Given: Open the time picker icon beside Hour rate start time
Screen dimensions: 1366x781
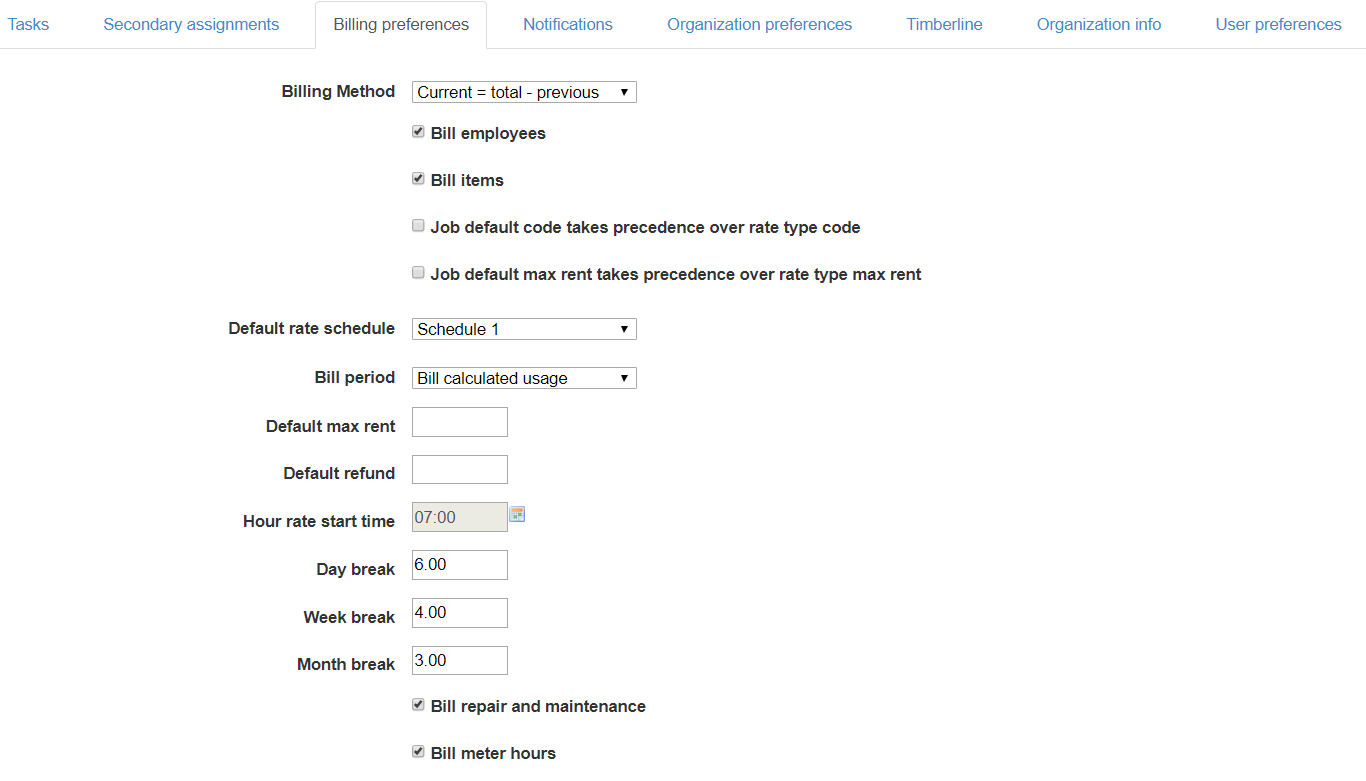Looking at the screenshot, I should coord(517,514).
